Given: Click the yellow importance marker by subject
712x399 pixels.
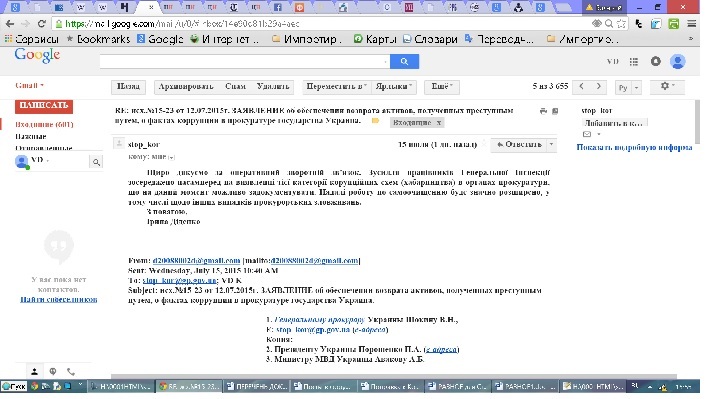Looking at the screenshot, I should 375,121.
